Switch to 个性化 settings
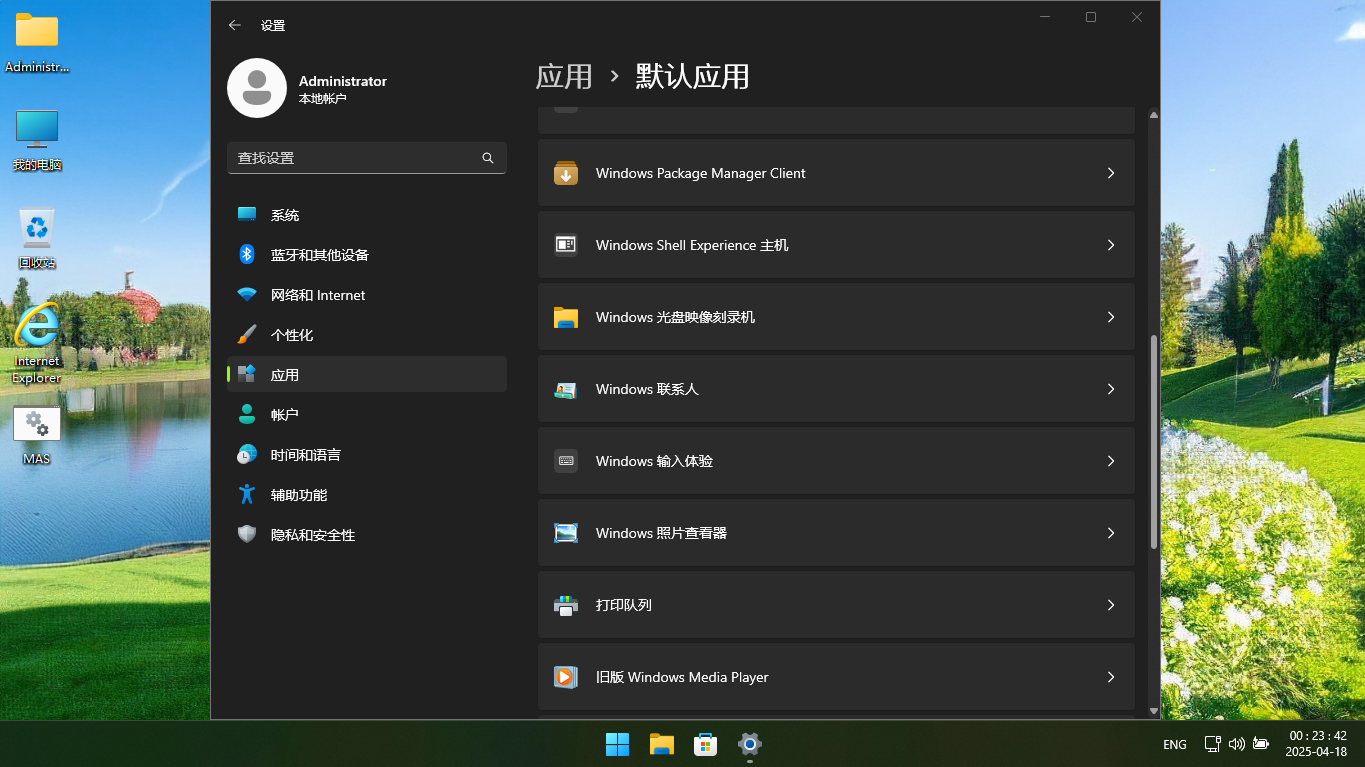This screenshot has width=1365, height=767. 367,335
